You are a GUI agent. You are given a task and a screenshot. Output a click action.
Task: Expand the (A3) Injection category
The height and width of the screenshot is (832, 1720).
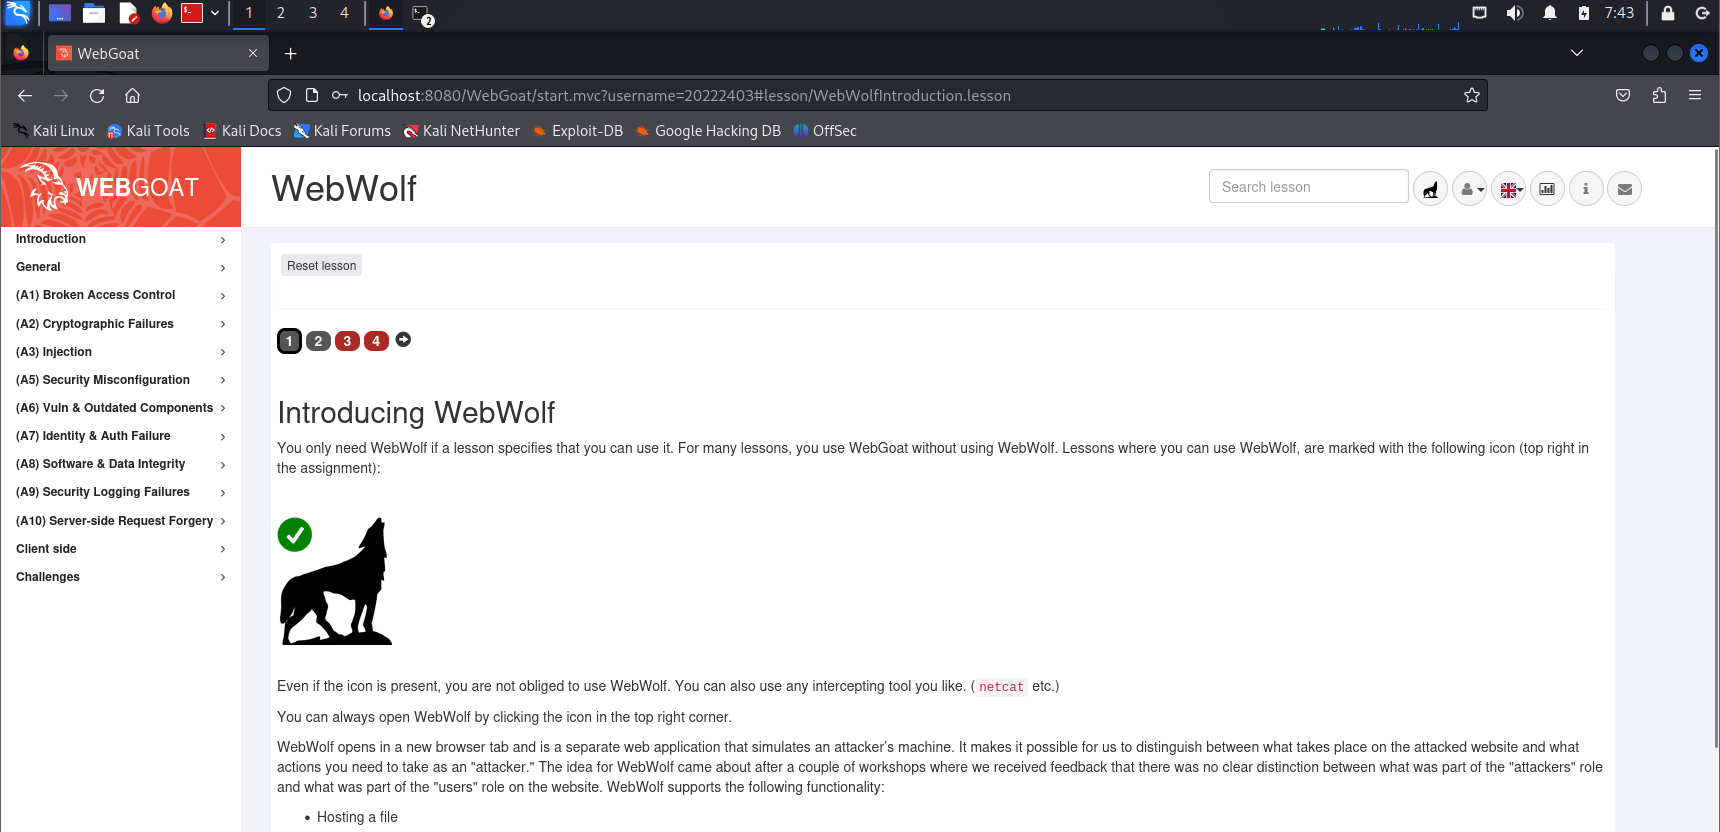click(121, 352)
